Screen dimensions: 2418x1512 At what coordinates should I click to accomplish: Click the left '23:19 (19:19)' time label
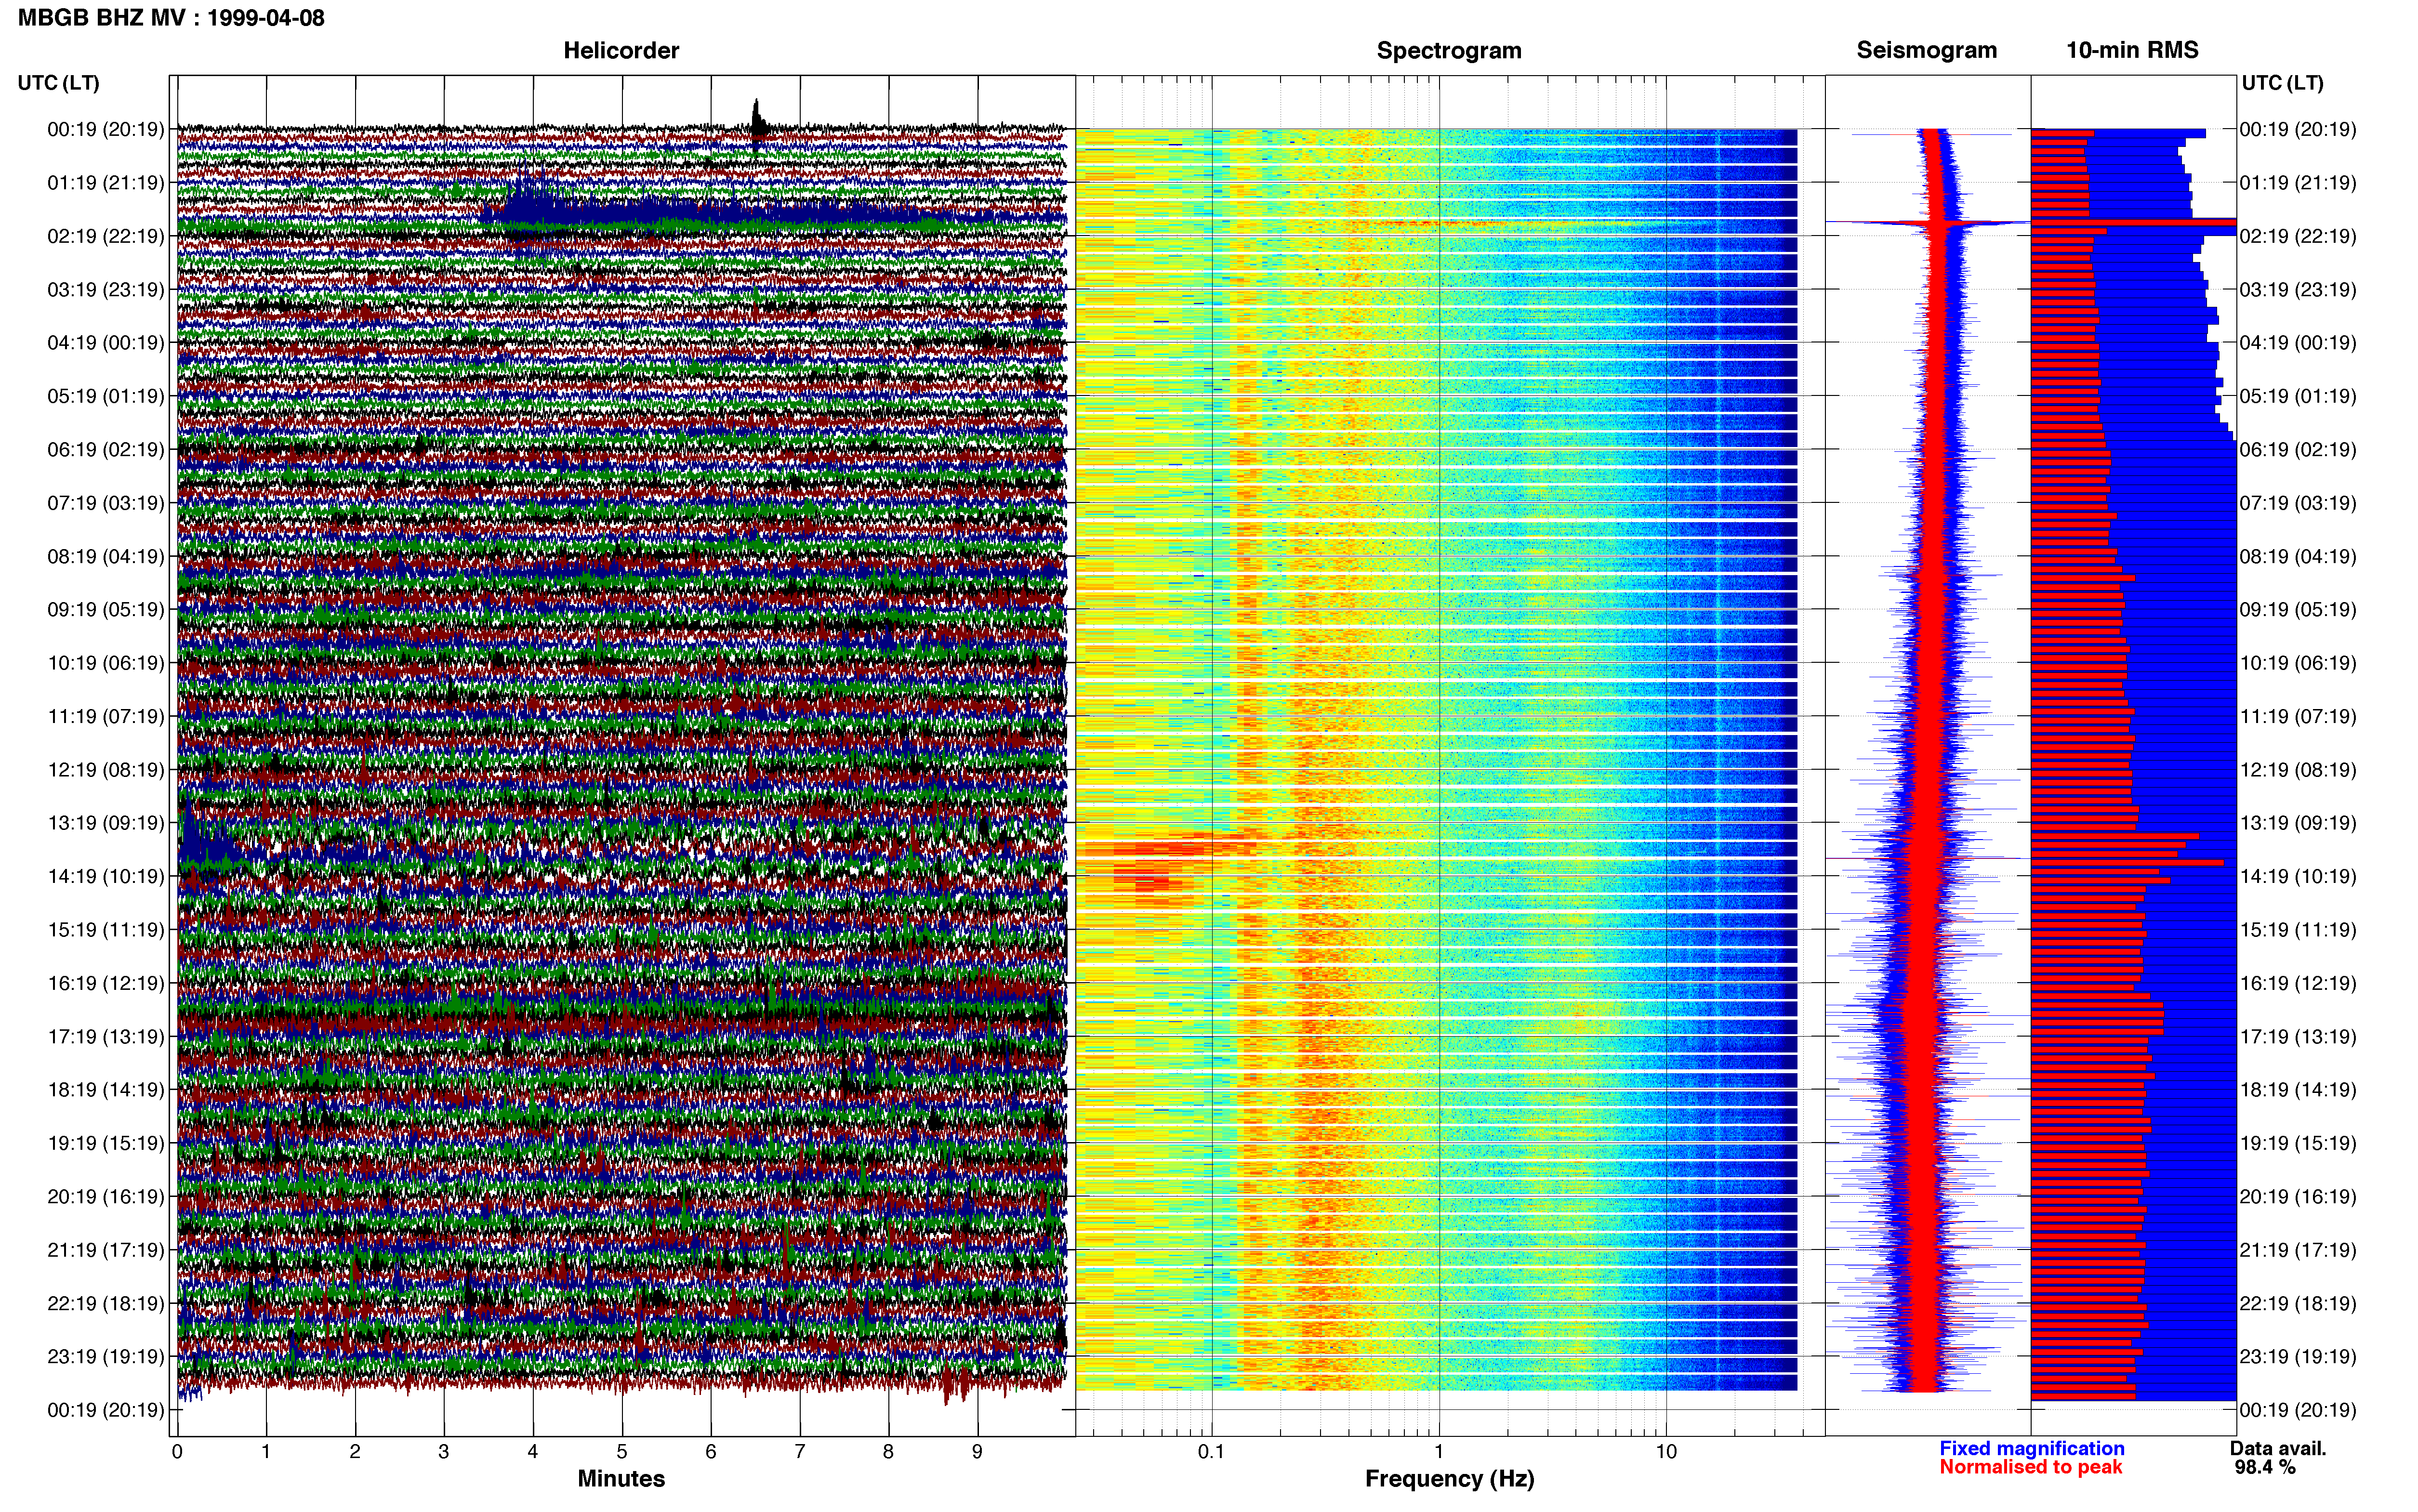105,1356
